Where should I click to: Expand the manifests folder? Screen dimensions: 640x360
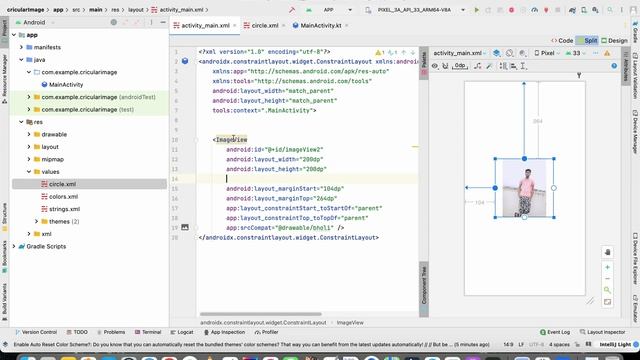pos(21,47)
